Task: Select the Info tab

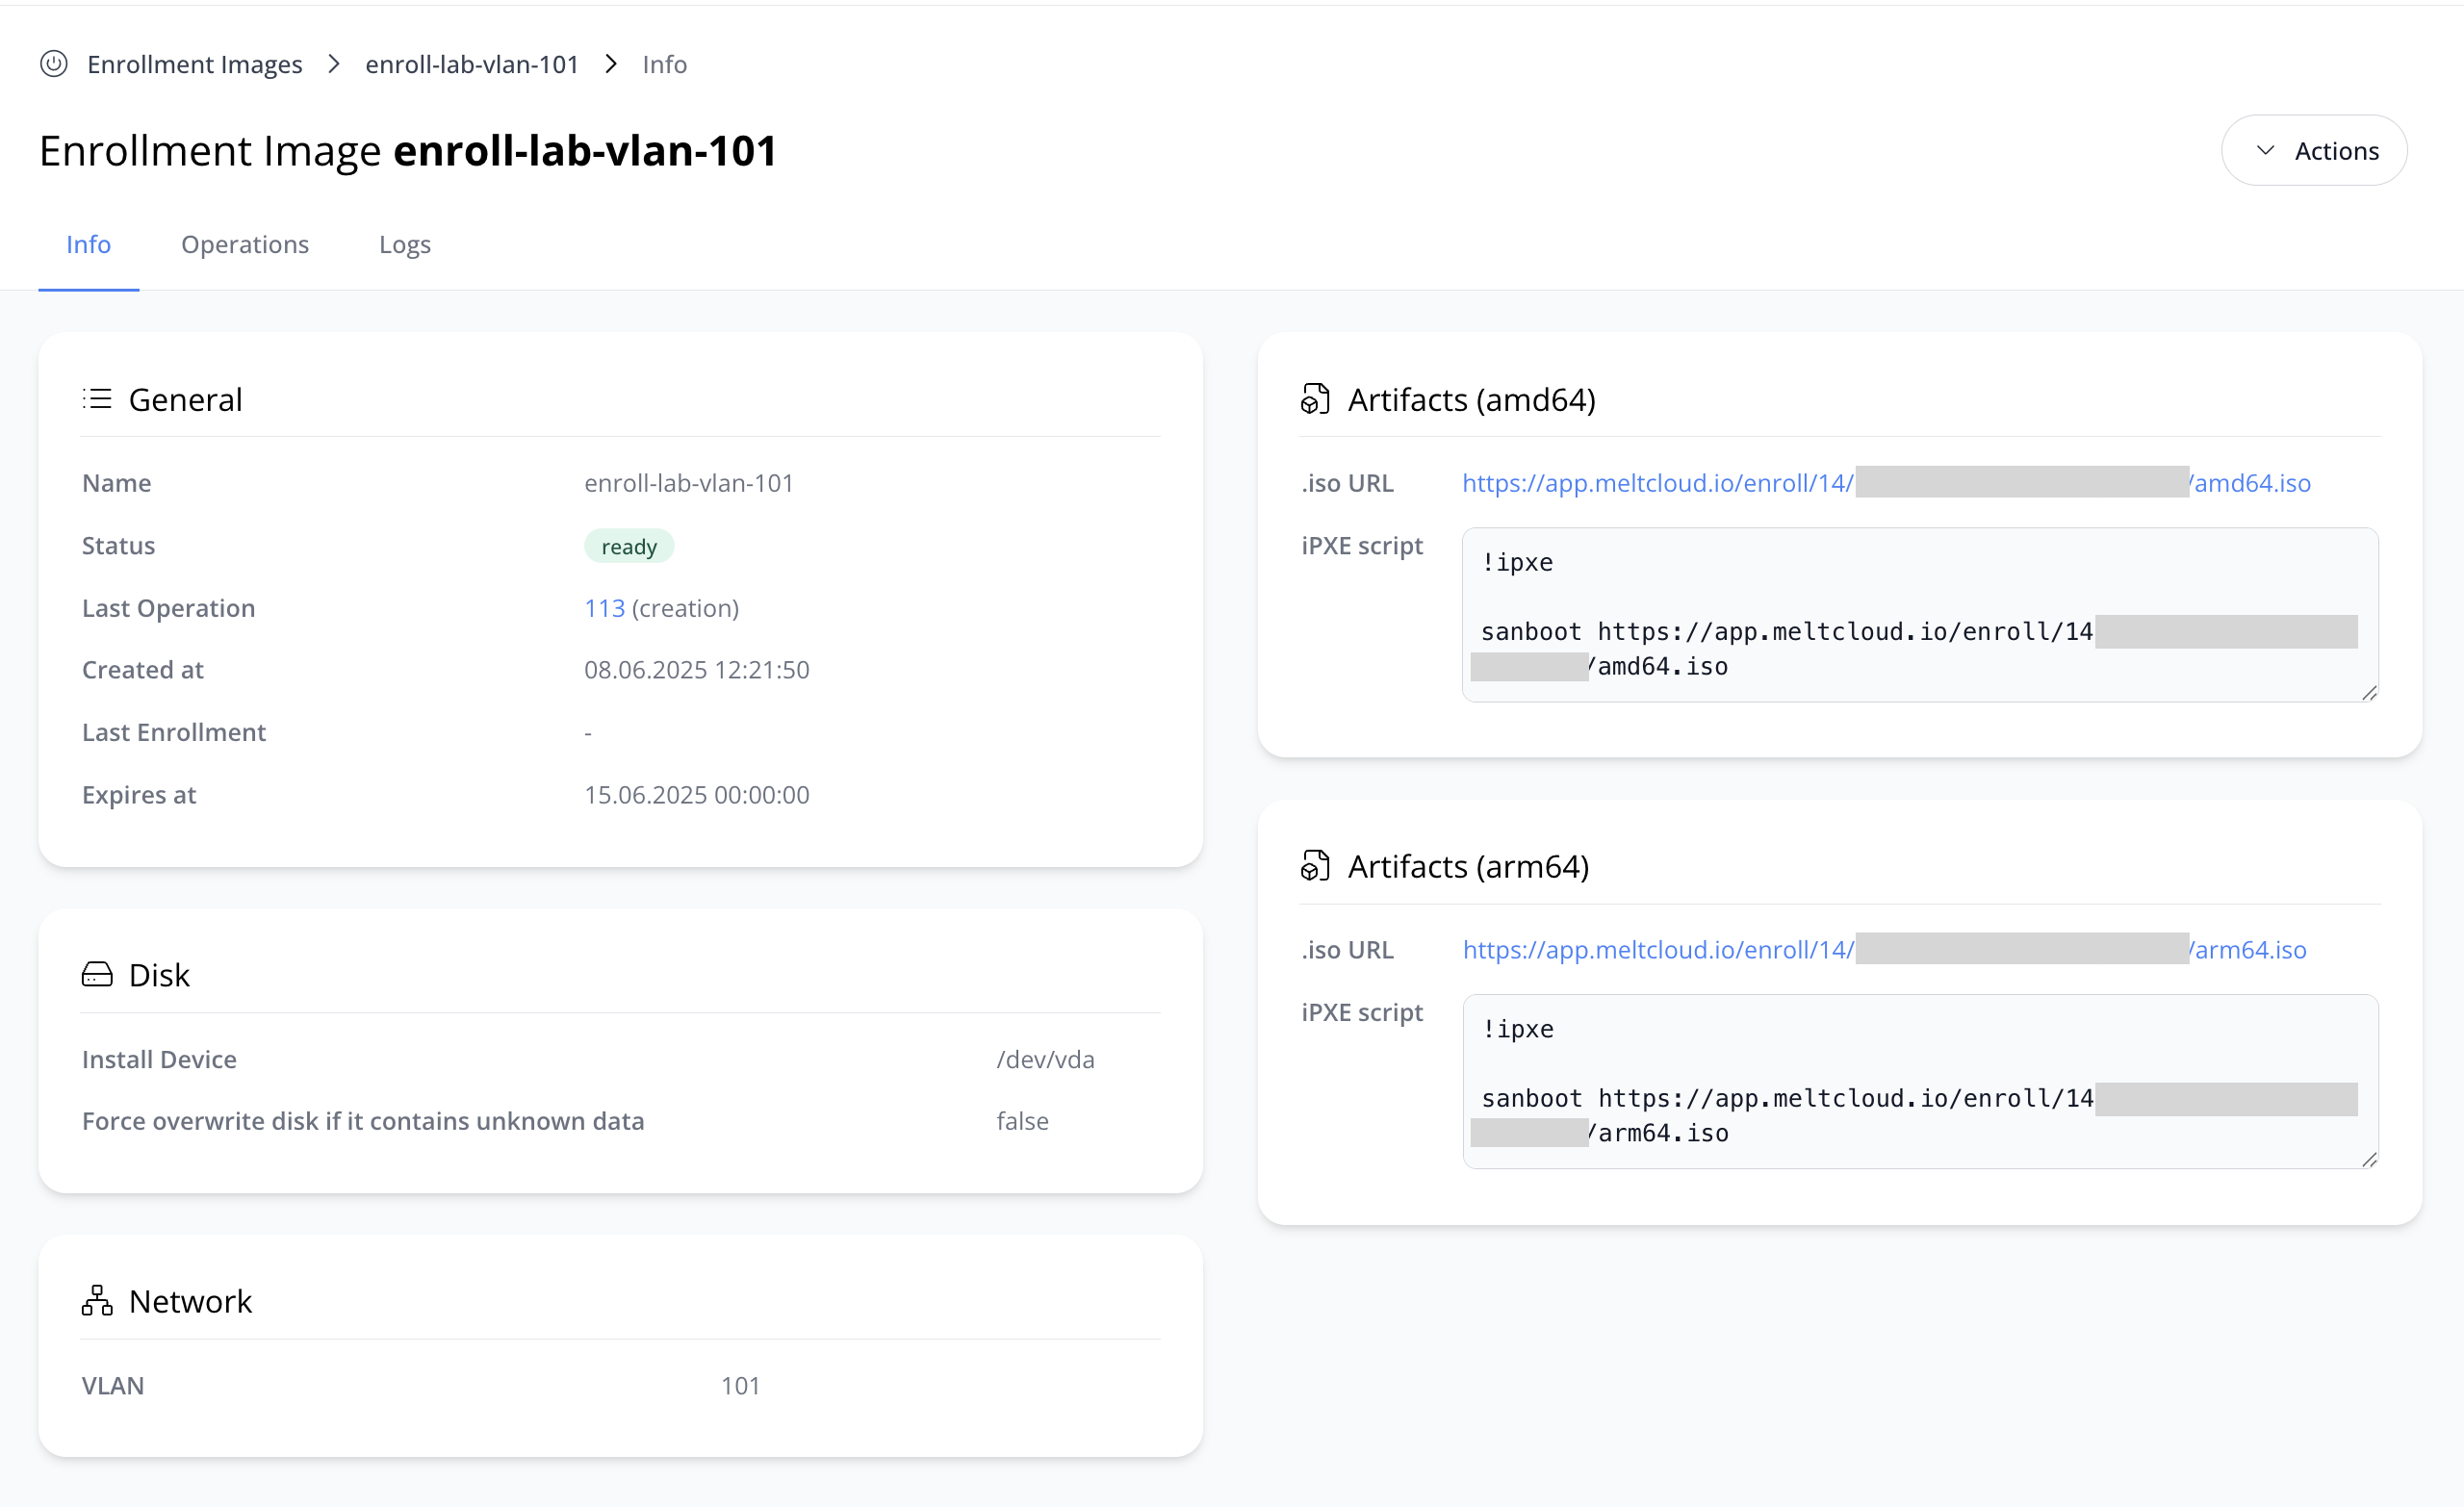Action: 88,244
